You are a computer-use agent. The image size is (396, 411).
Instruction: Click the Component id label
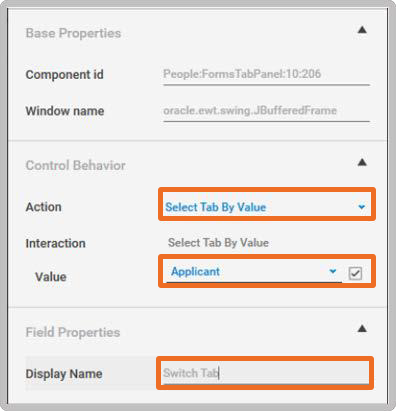pyautogui.click(x=64, y=75)
